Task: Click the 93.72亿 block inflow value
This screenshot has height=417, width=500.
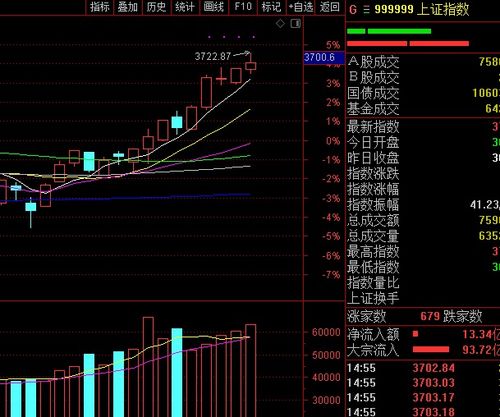Action: 481,350
